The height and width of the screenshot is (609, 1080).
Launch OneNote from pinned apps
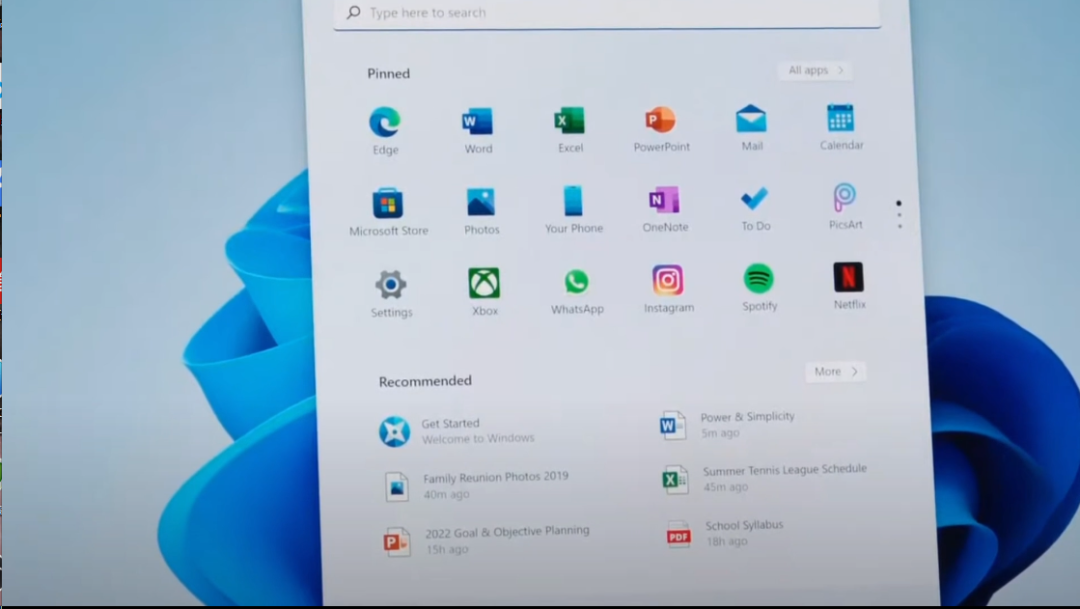tap(665, 208)
